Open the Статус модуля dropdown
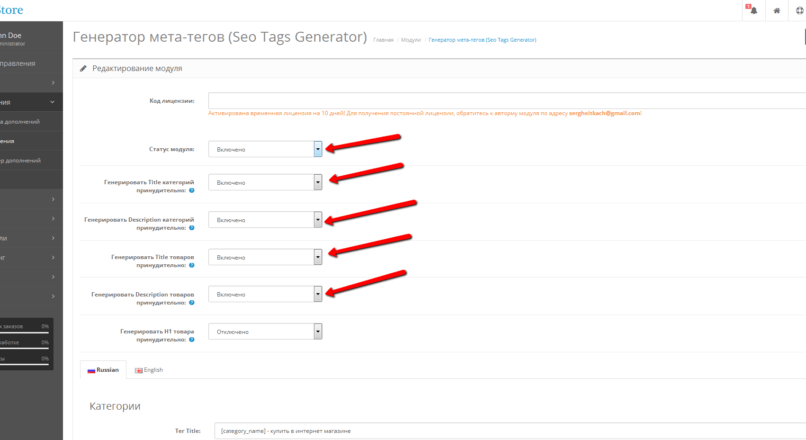 click(x=265, y=149)
